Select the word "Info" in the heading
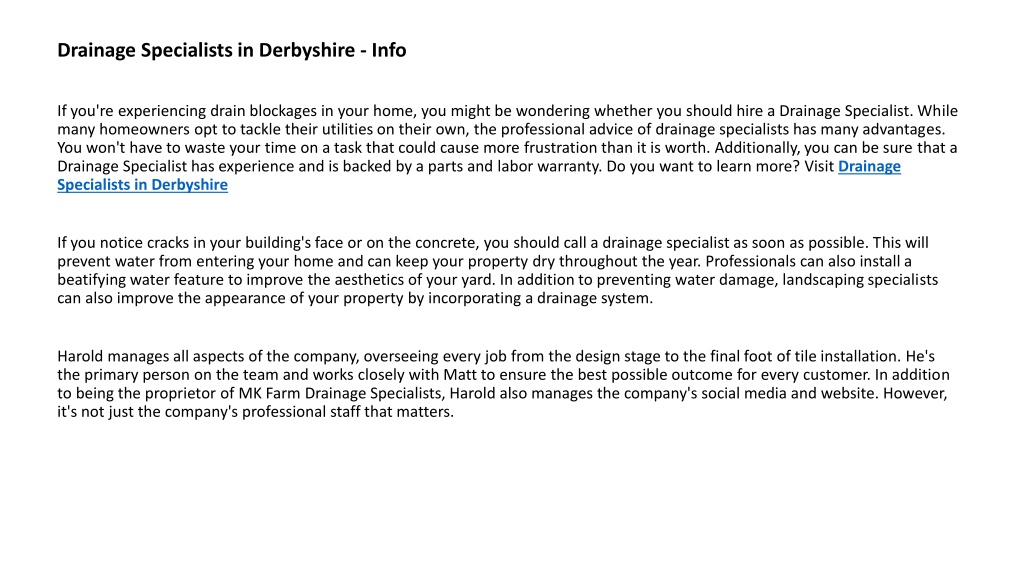This screenshot has height=576, width=1024. click(389, 50)
